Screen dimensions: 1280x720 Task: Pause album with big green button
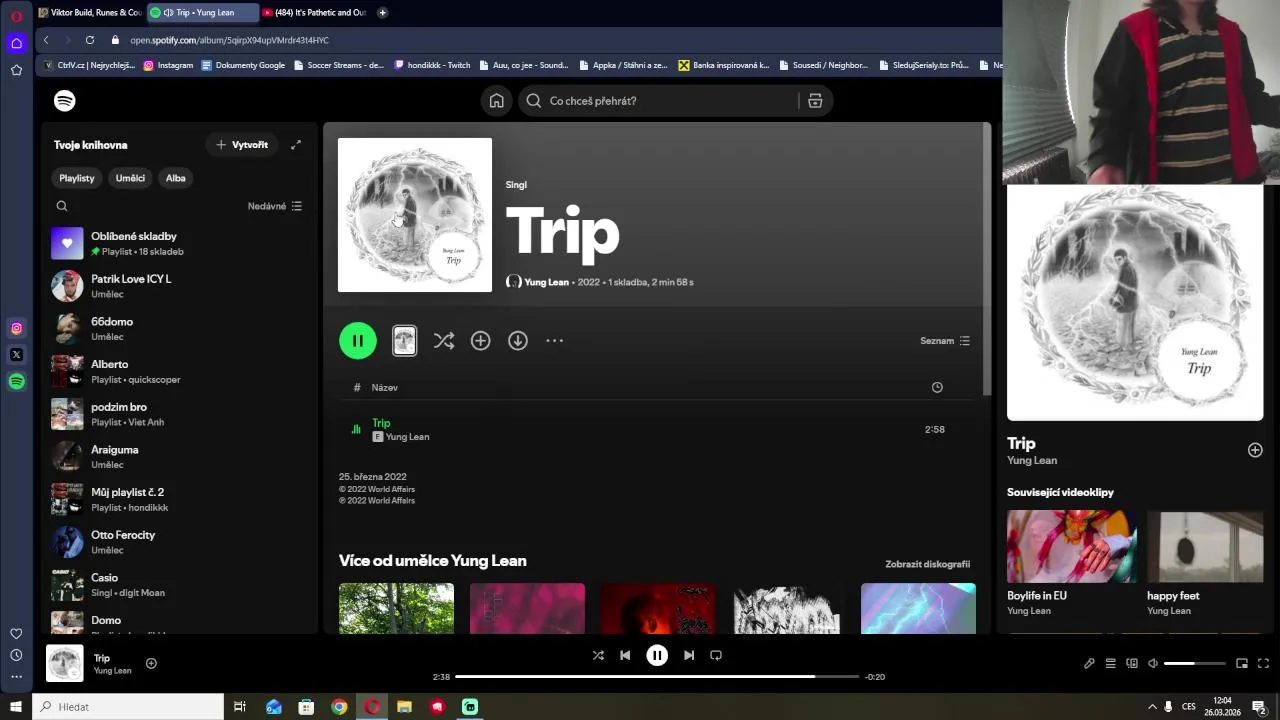pyautogui.click(x=358, y=341)
